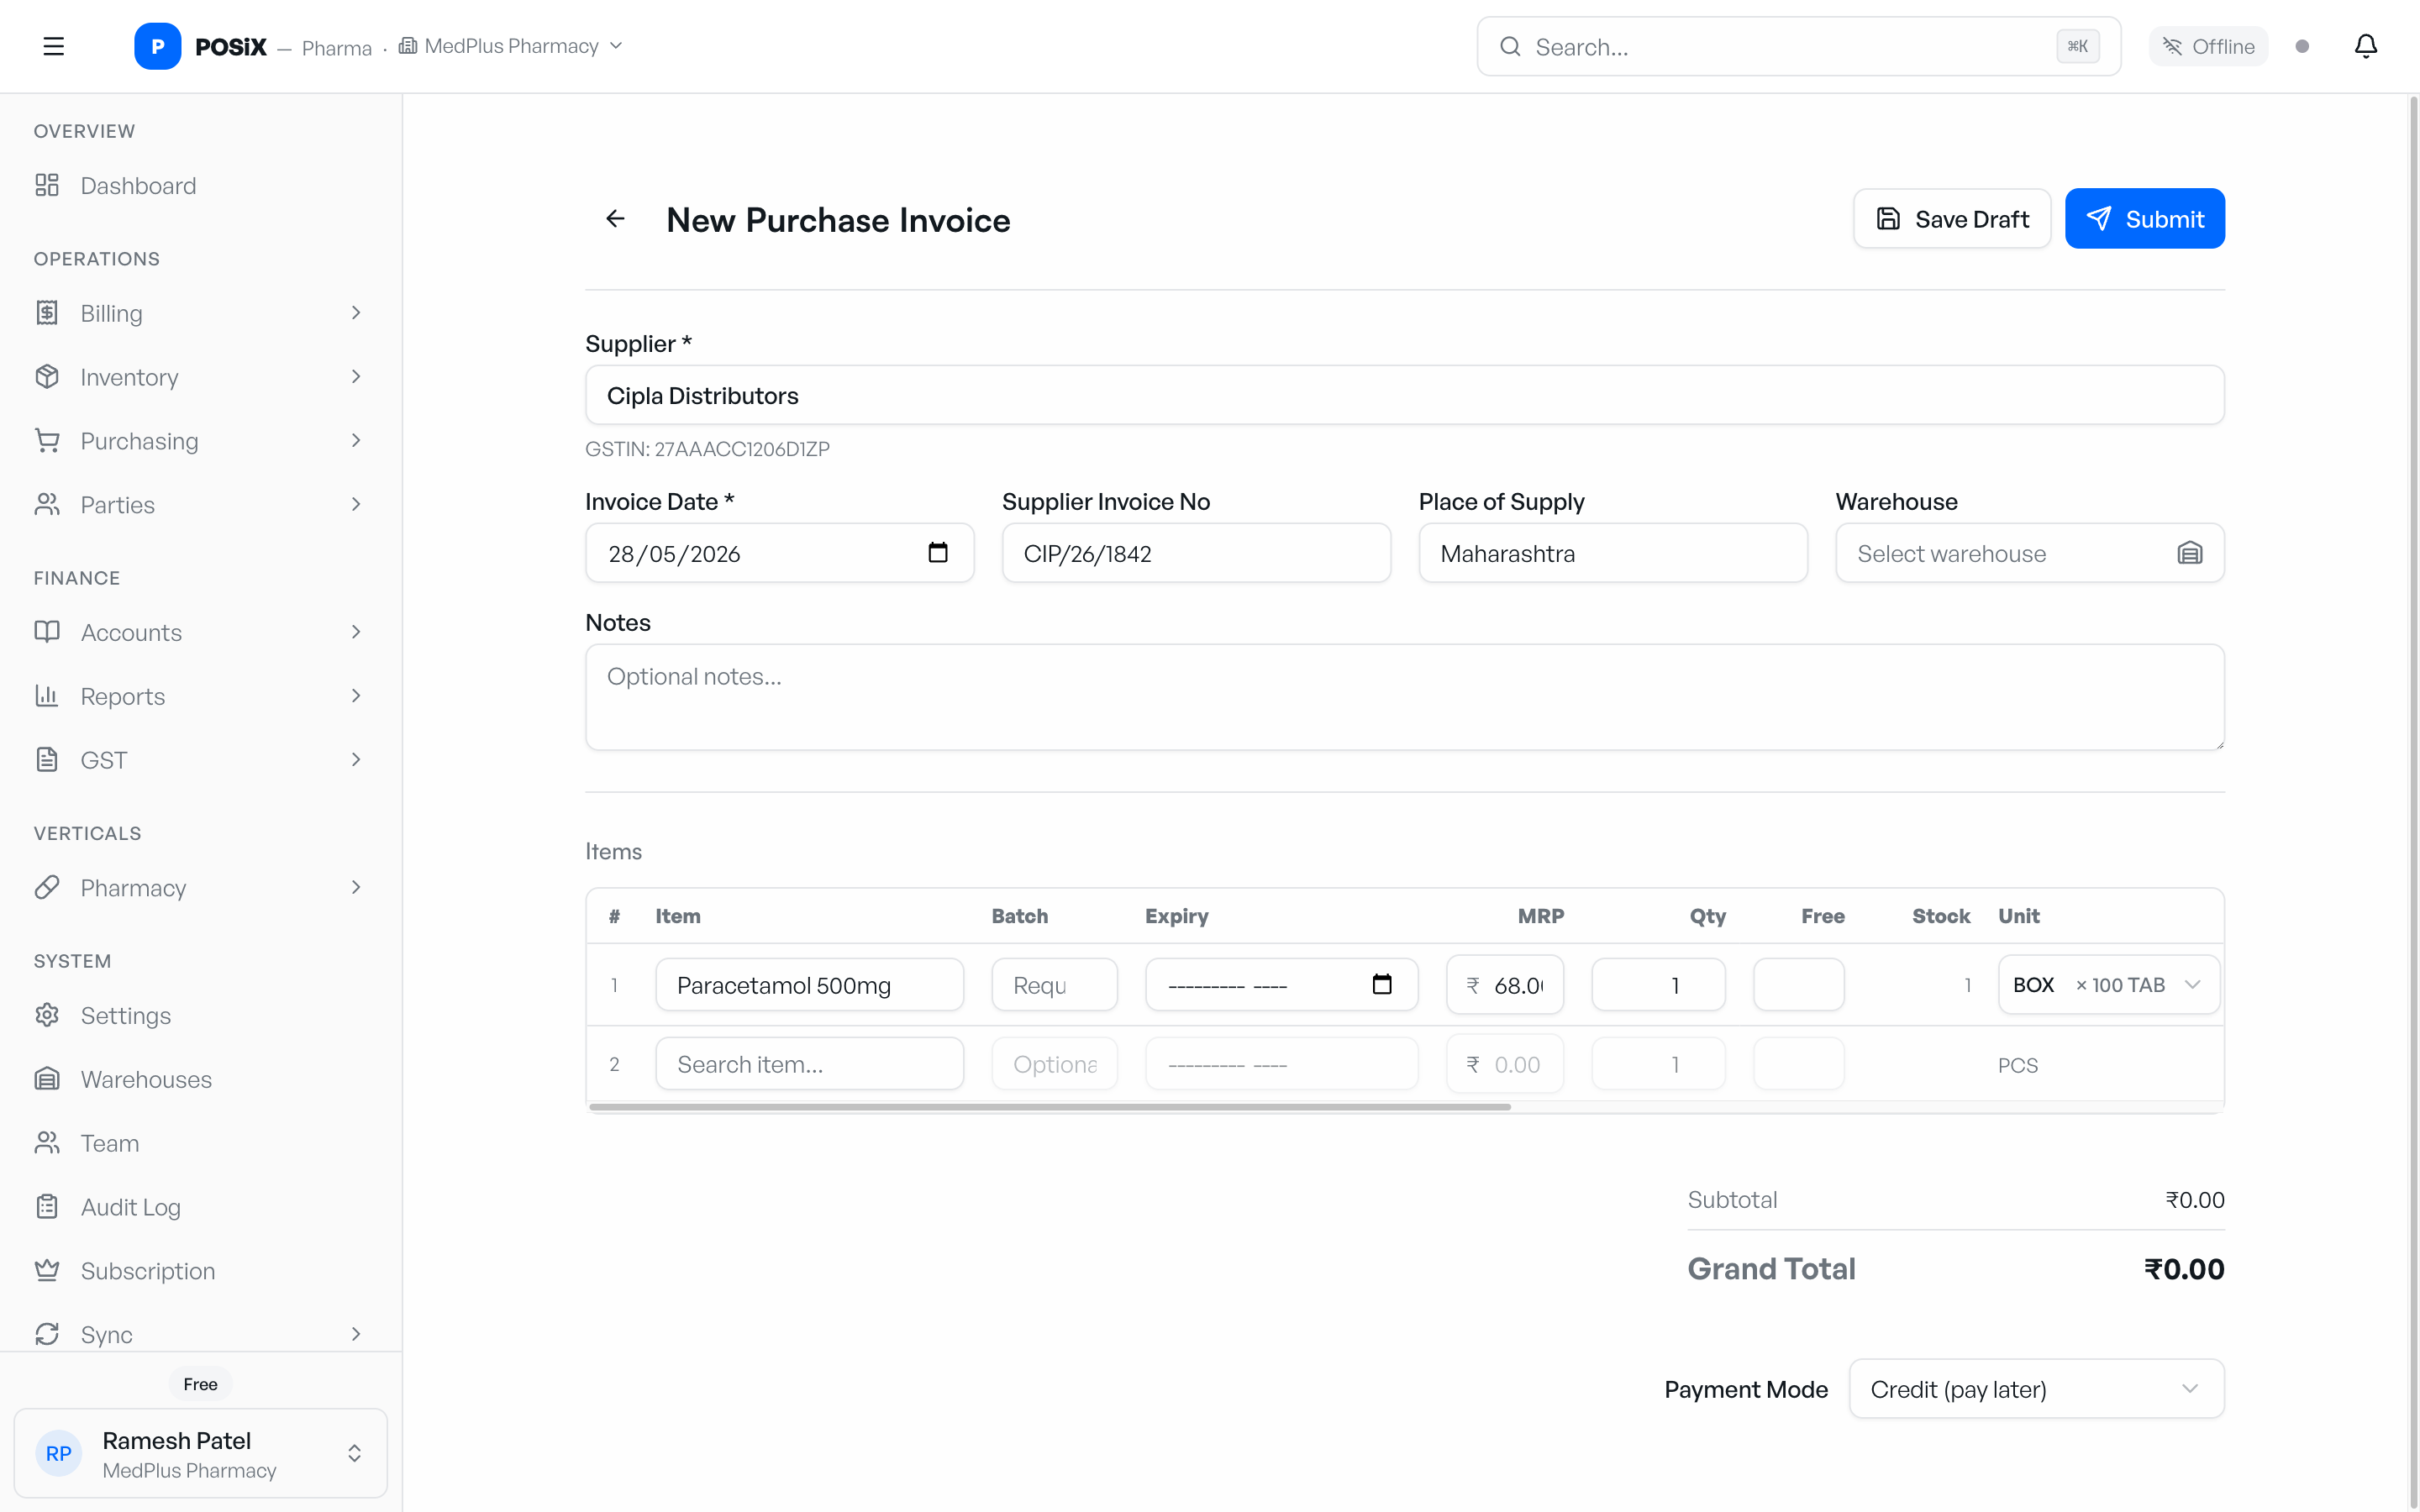
Task: Open Audit Log in the sidebar
Action: pos(200,1207)
